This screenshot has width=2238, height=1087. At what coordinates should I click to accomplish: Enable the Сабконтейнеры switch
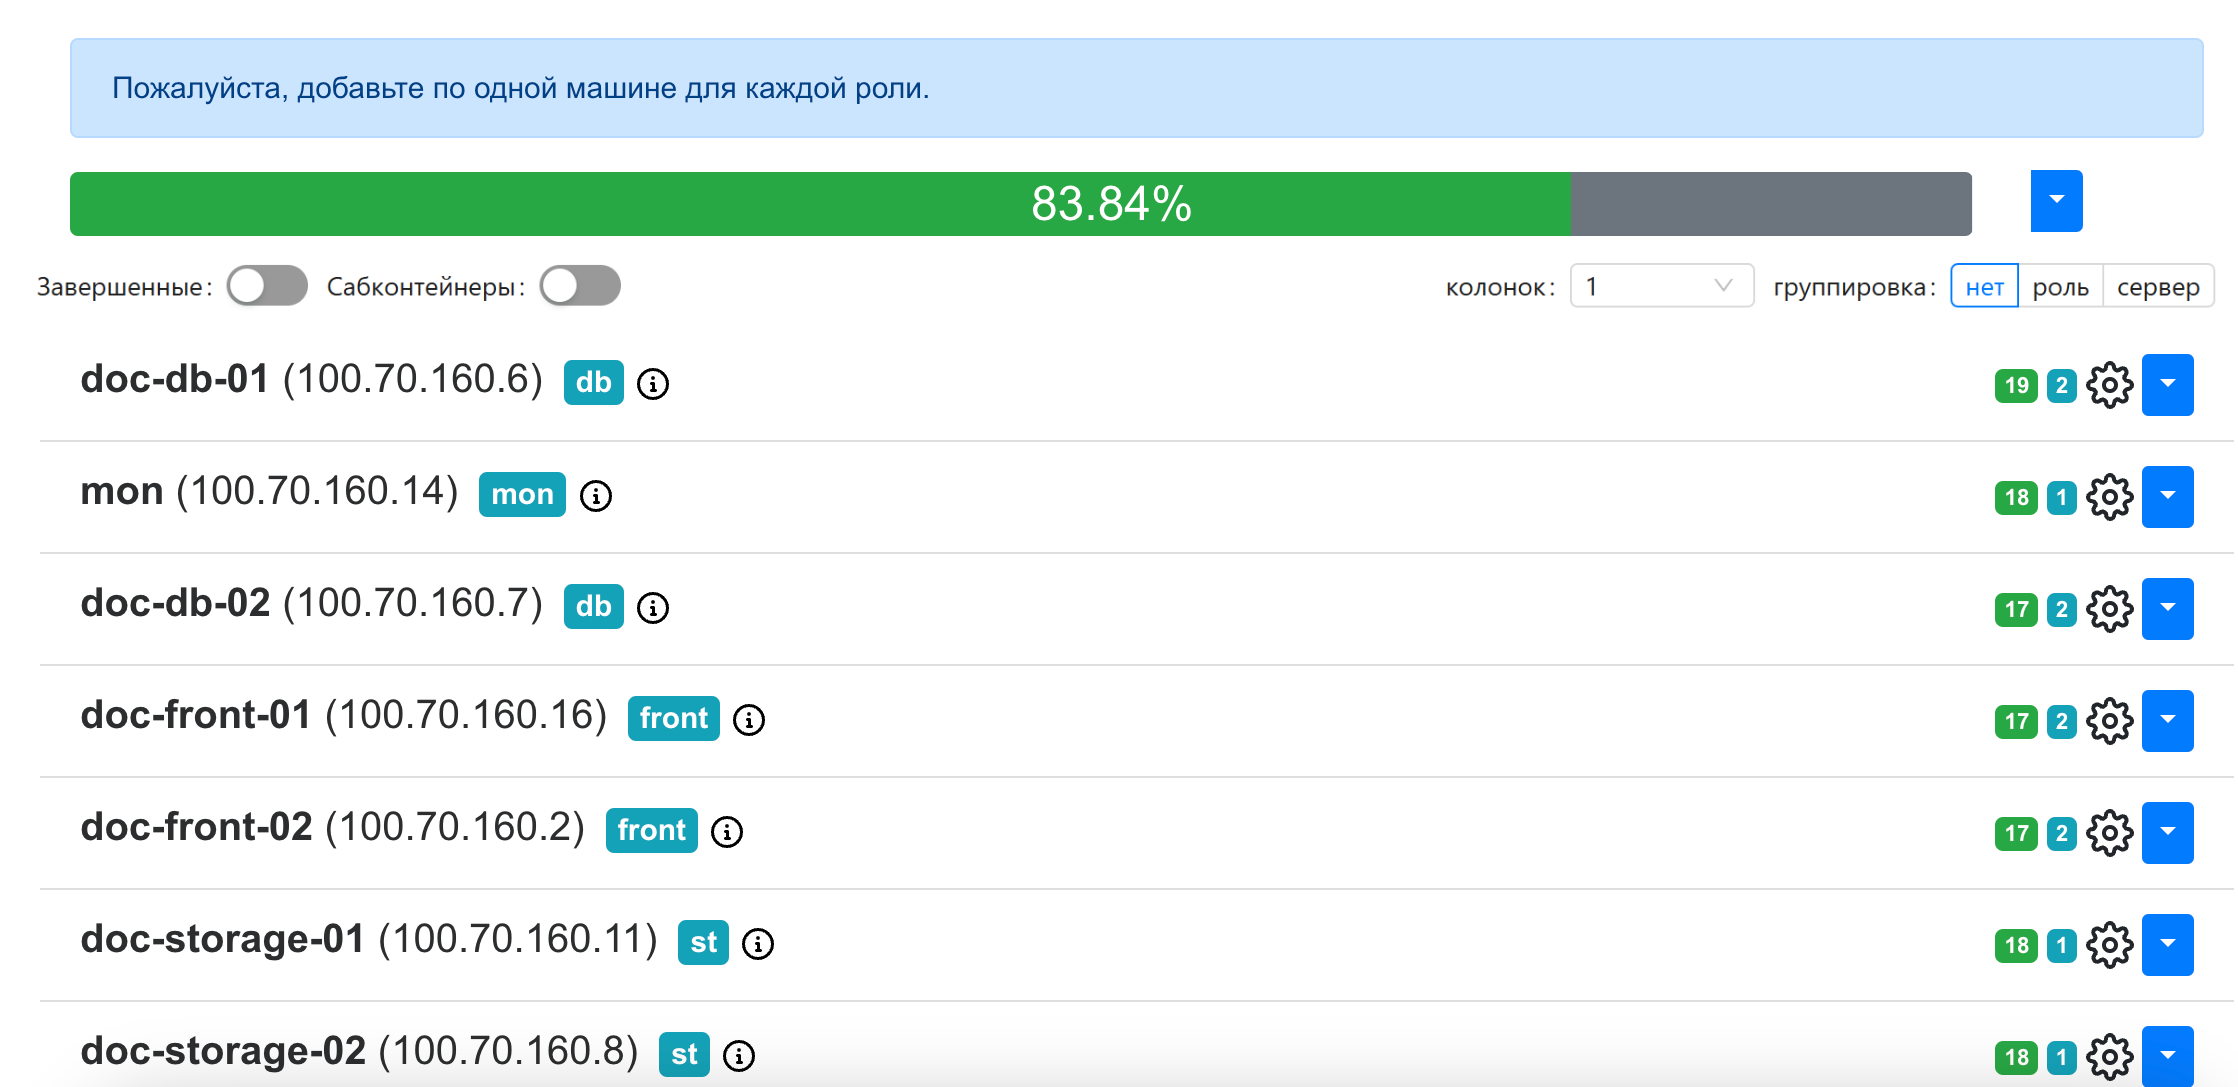coord(580,286)
